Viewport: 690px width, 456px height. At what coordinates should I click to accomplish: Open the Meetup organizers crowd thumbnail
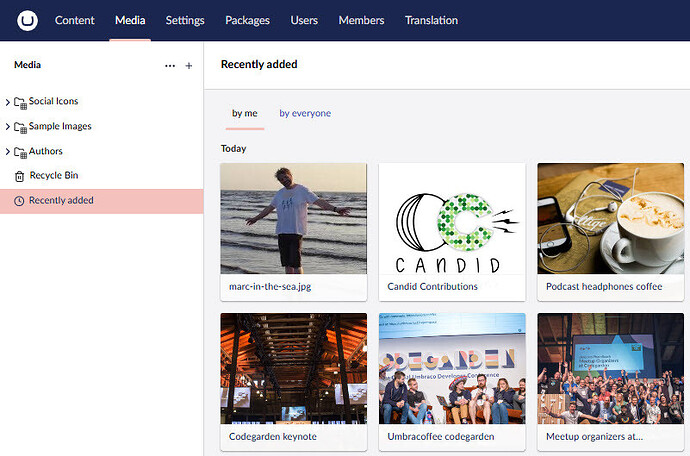(610, 368)
